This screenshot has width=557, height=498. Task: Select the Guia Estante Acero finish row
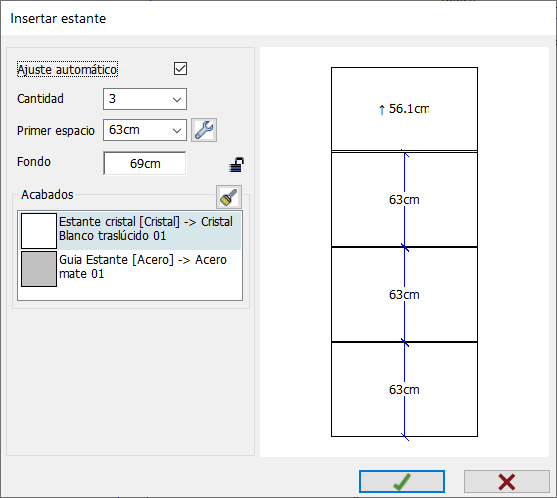coord(131,268)
